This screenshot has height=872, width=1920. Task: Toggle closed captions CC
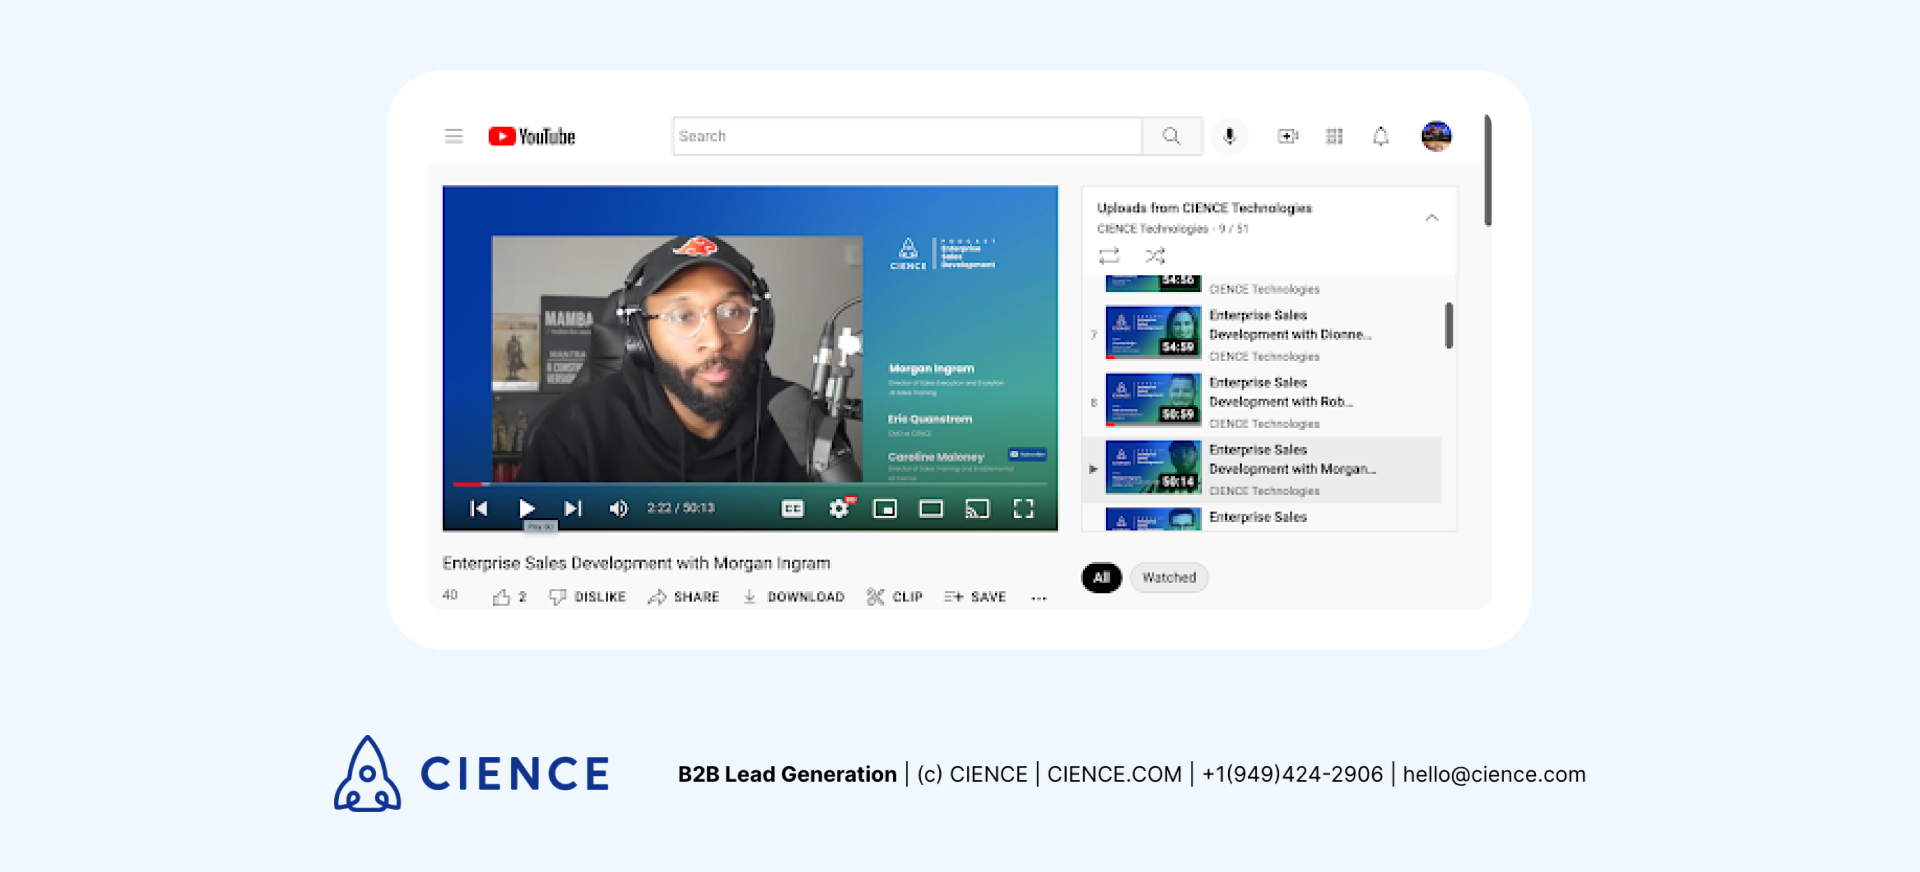point(793,509)
